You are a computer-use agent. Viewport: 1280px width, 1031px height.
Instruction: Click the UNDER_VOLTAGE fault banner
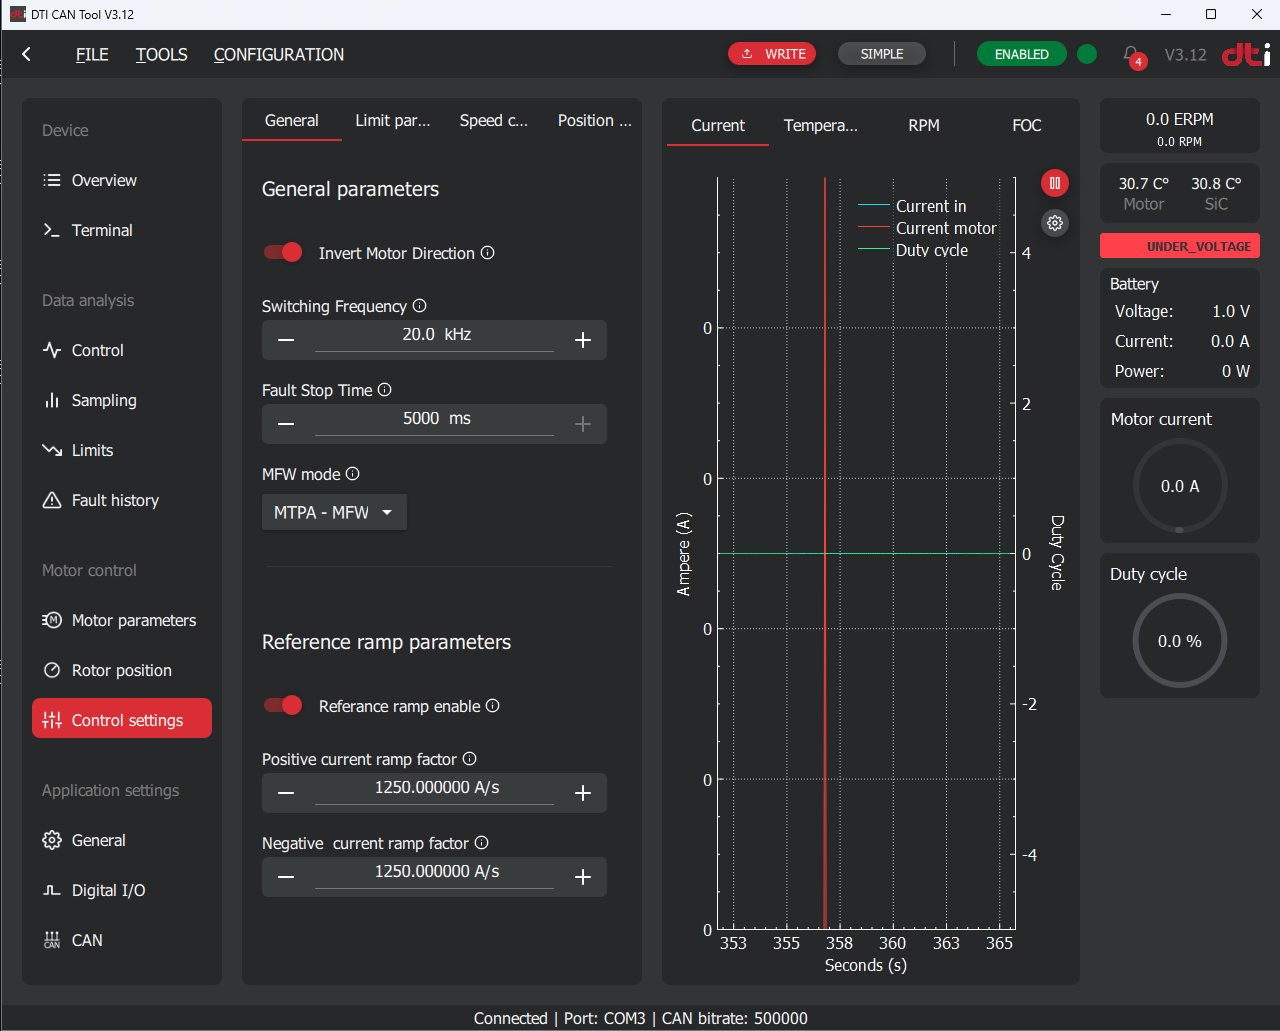pyautogui.click(x=1180, y=246)
